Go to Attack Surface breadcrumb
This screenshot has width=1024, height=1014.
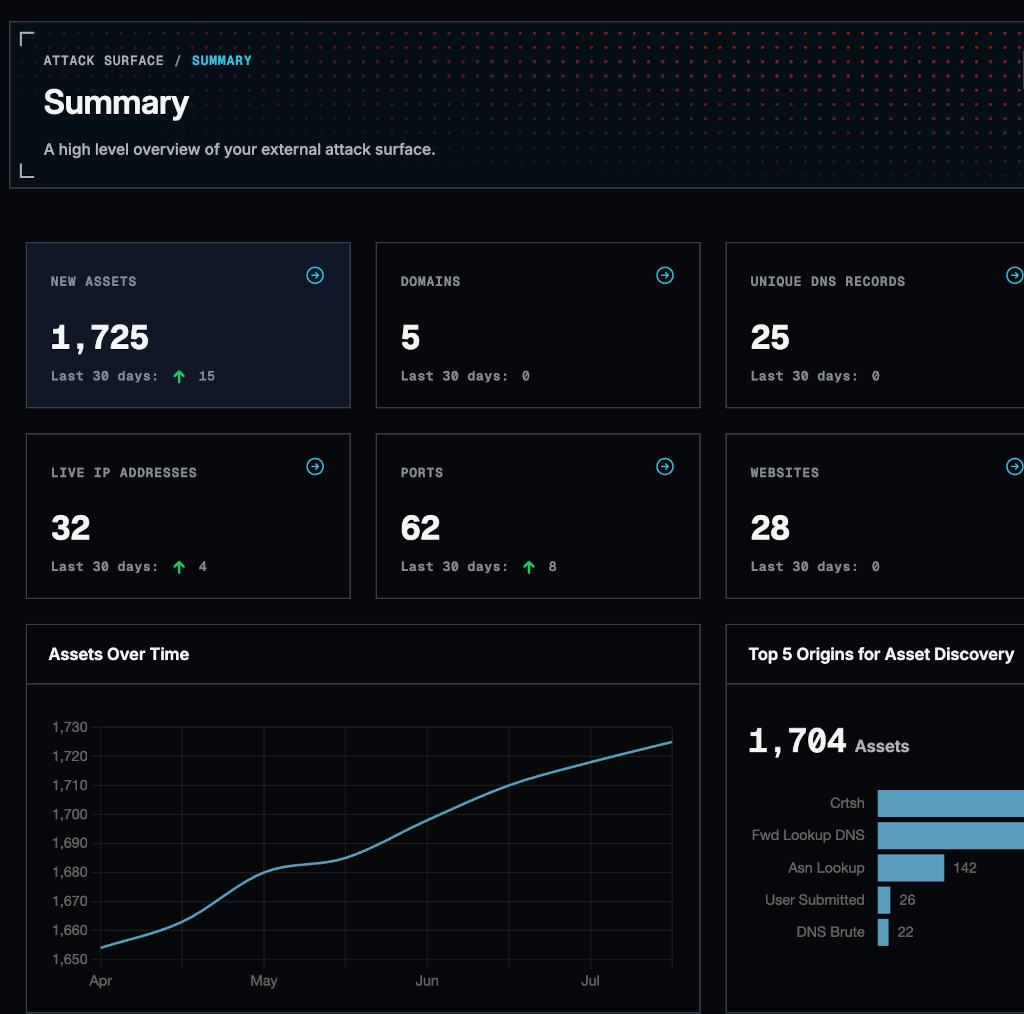point(103,61)
